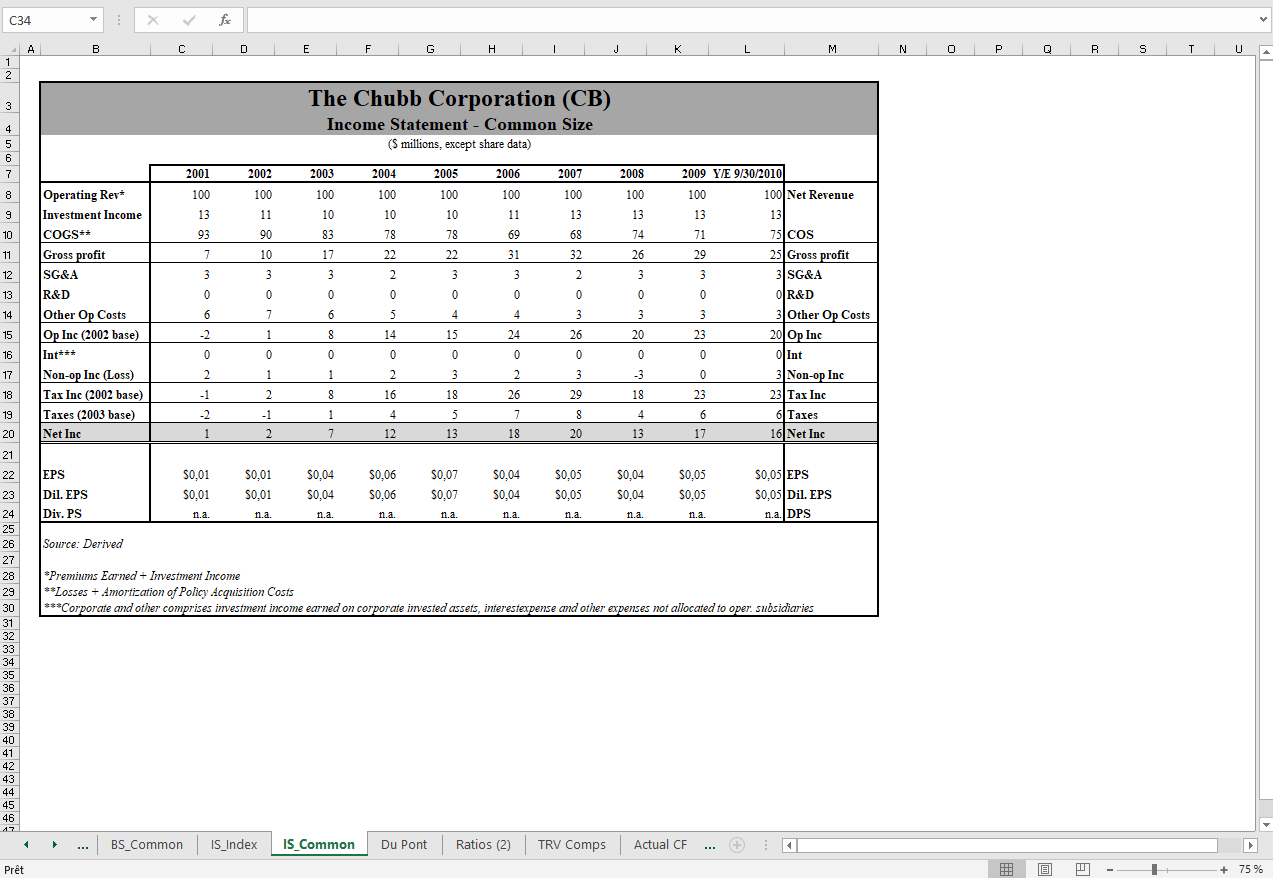Click *Premiums Earned + Investment Income footnote

click(142, 576)
